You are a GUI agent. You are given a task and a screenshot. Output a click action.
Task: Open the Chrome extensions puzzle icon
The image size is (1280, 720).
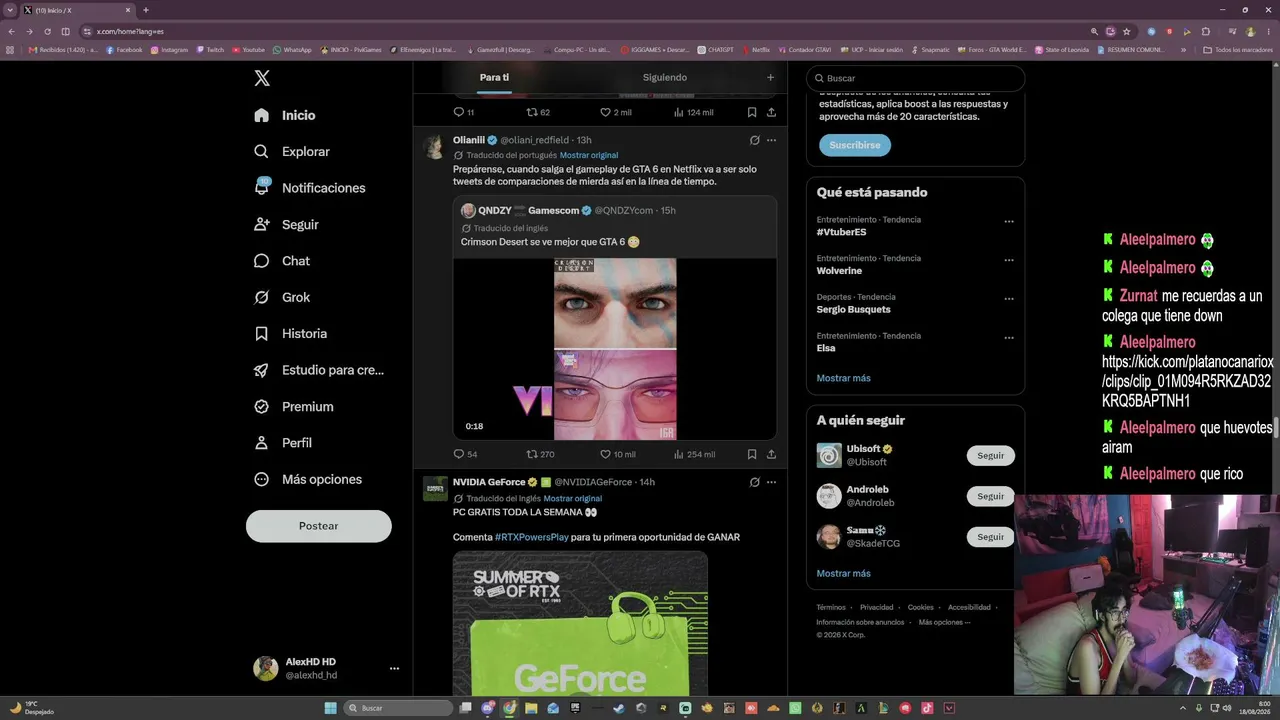tap(1205, 31)
